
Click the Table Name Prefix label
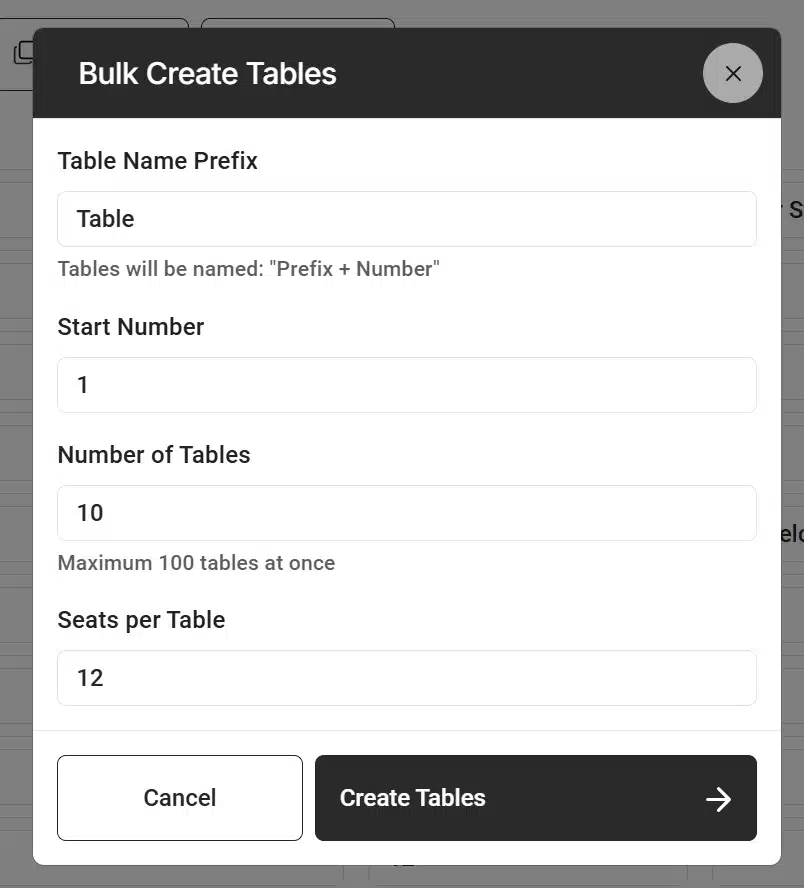(x=157, y=160)
